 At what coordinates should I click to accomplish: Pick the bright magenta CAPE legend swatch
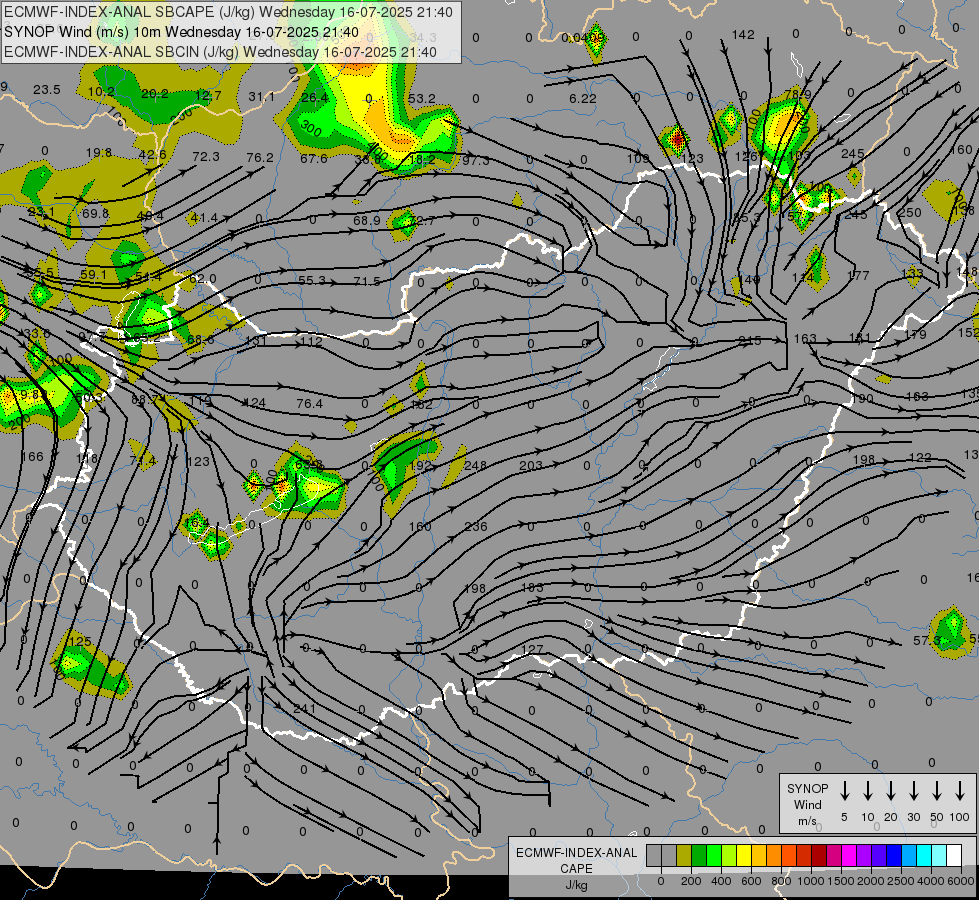(849, 855)
